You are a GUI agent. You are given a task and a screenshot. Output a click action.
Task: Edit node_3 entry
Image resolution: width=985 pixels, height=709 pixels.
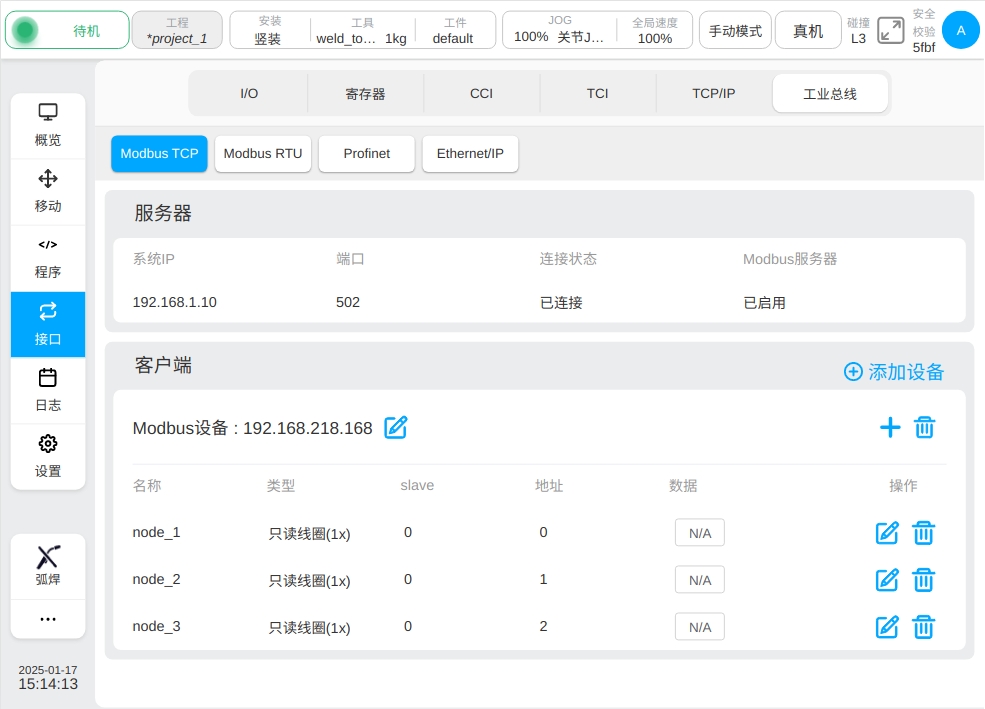(x=887, y=627)
